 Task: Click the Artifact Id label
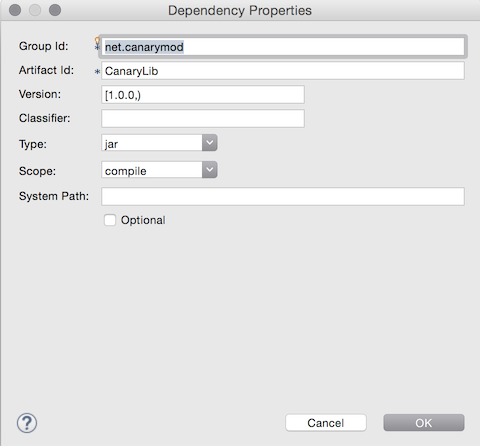46,70
